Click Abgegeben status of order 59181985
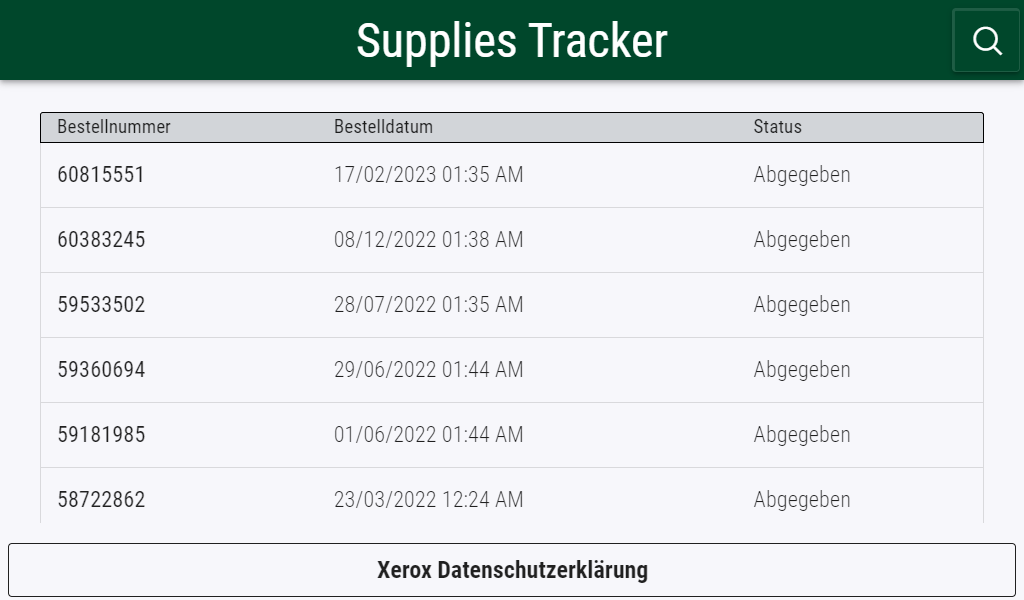The width and height of the screenshot is (1024, 600). 802,435
